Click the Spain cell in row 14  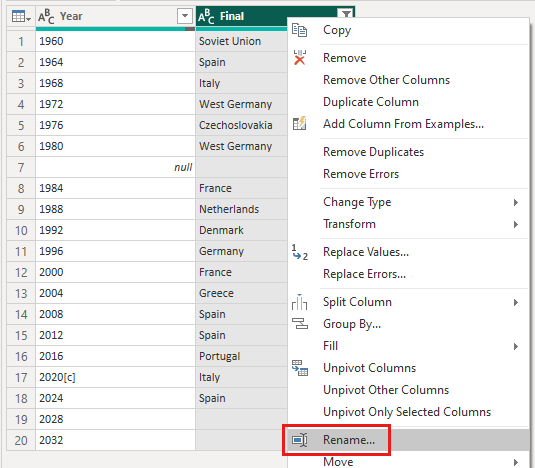(241, 315)
